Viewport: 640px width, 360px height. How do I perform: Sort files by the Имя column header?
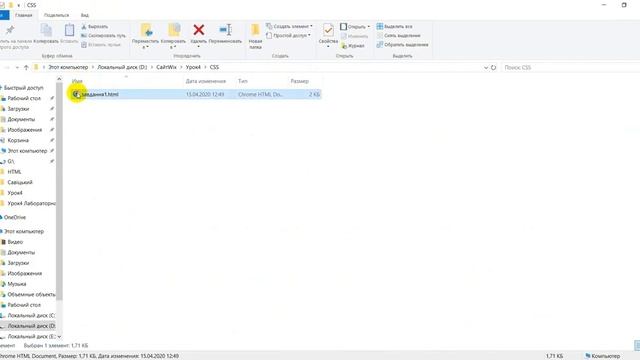point(77,81)
